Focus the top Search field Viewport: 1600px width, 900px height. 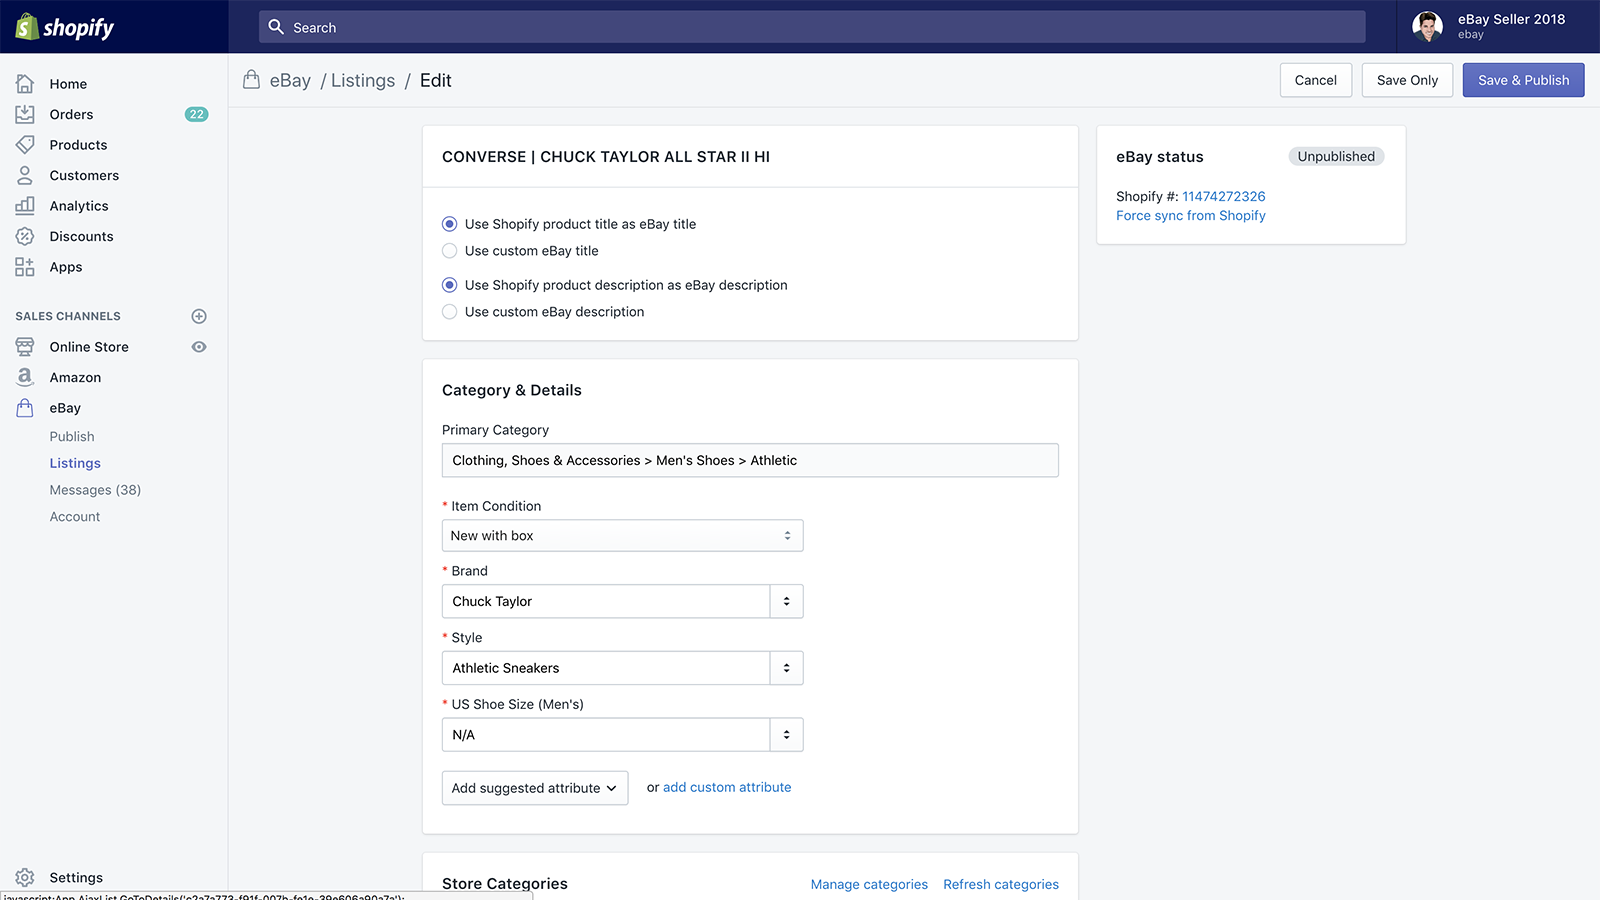click(x=812, y=27)
